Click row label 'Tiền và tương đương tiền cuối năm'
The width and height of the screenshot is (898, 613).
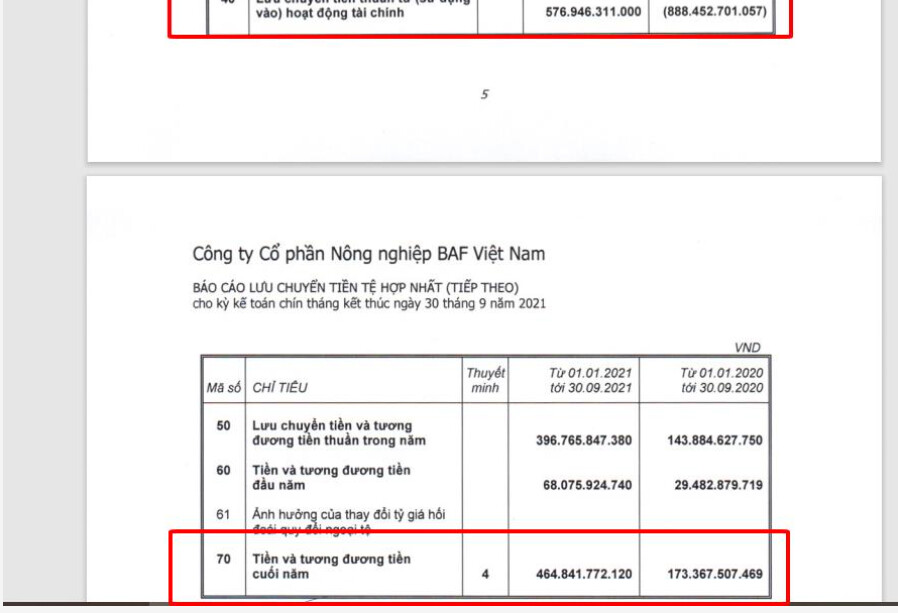pyautogui.click(x=332, y=567)
